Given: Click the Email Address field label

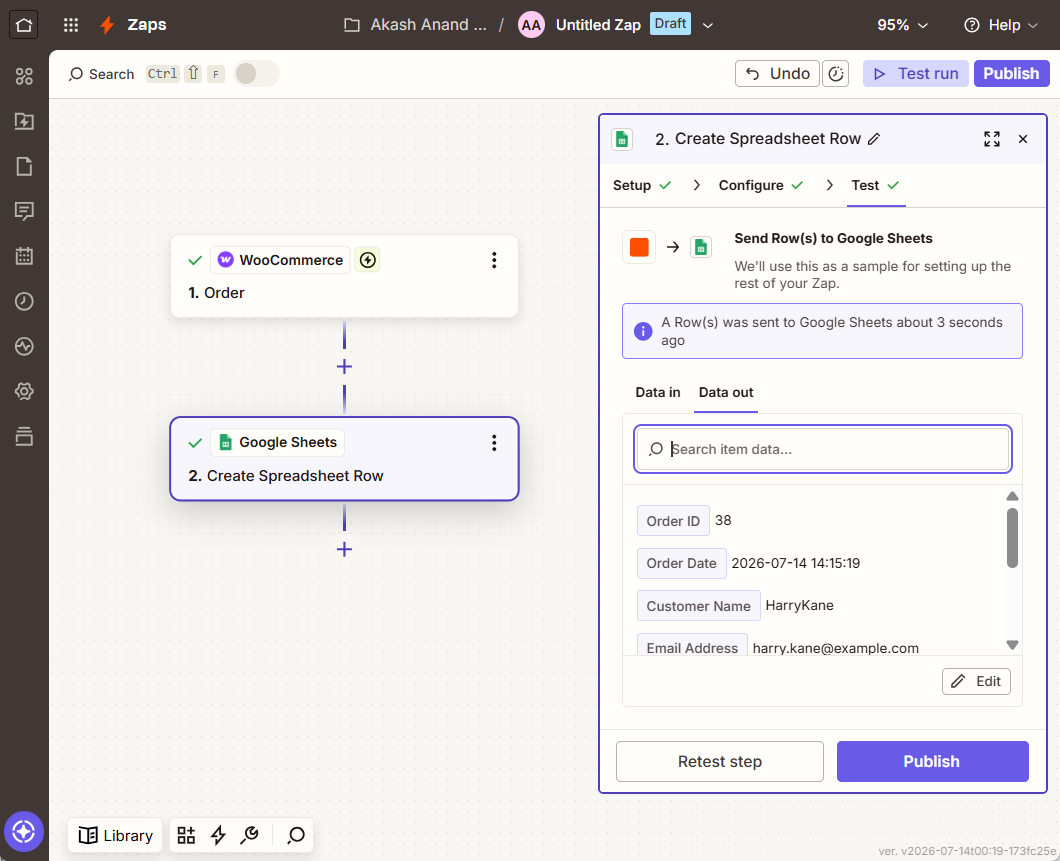Looking at the screenshot, I should pyautogui.click(x=692, y=645).
